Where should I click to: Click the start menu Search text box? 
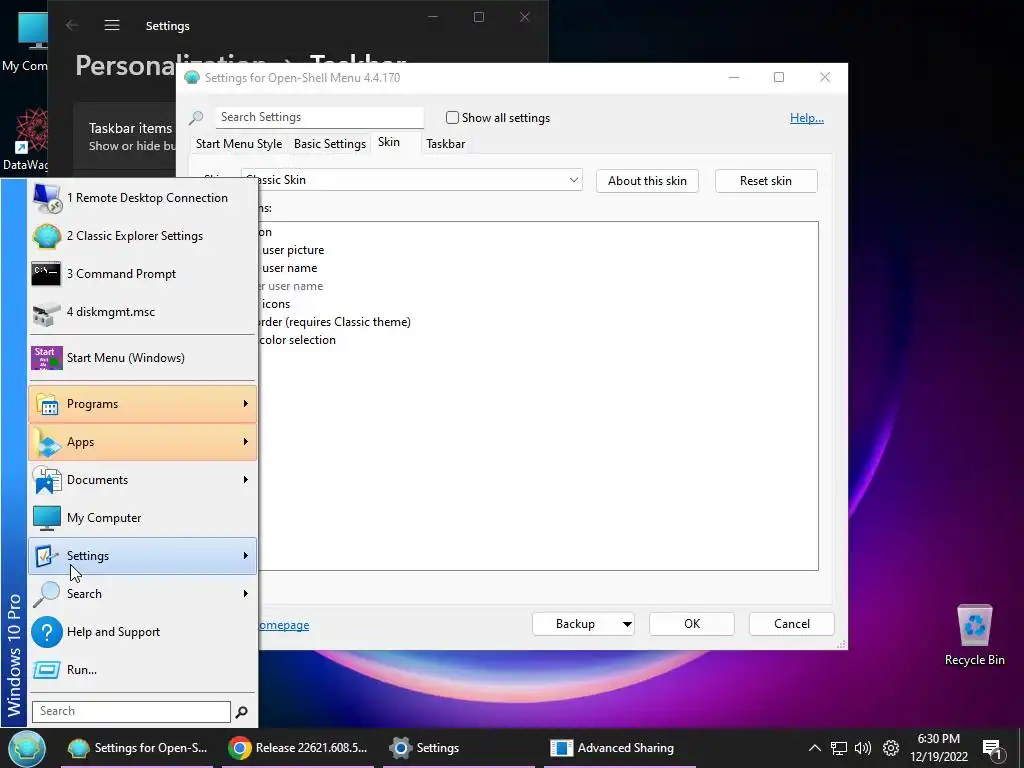pos(131,711)
